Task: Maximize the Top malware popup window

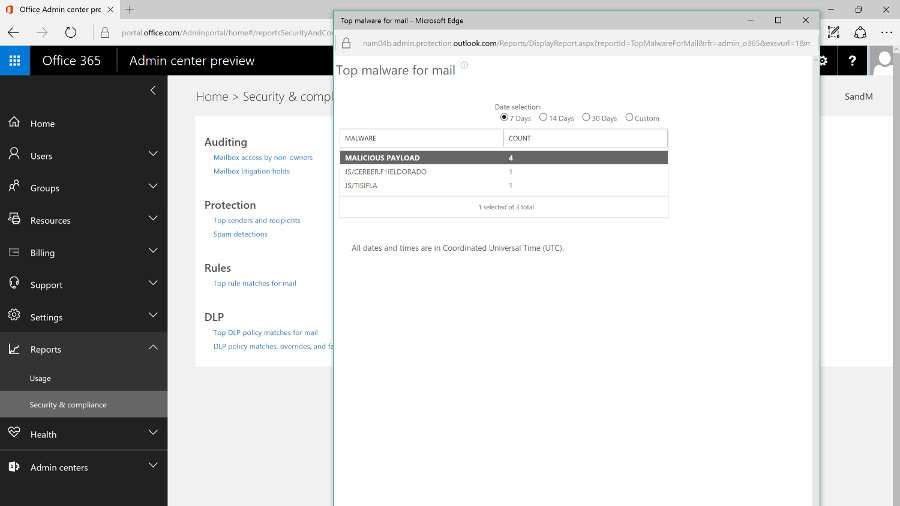Action: tap(778, 20)
